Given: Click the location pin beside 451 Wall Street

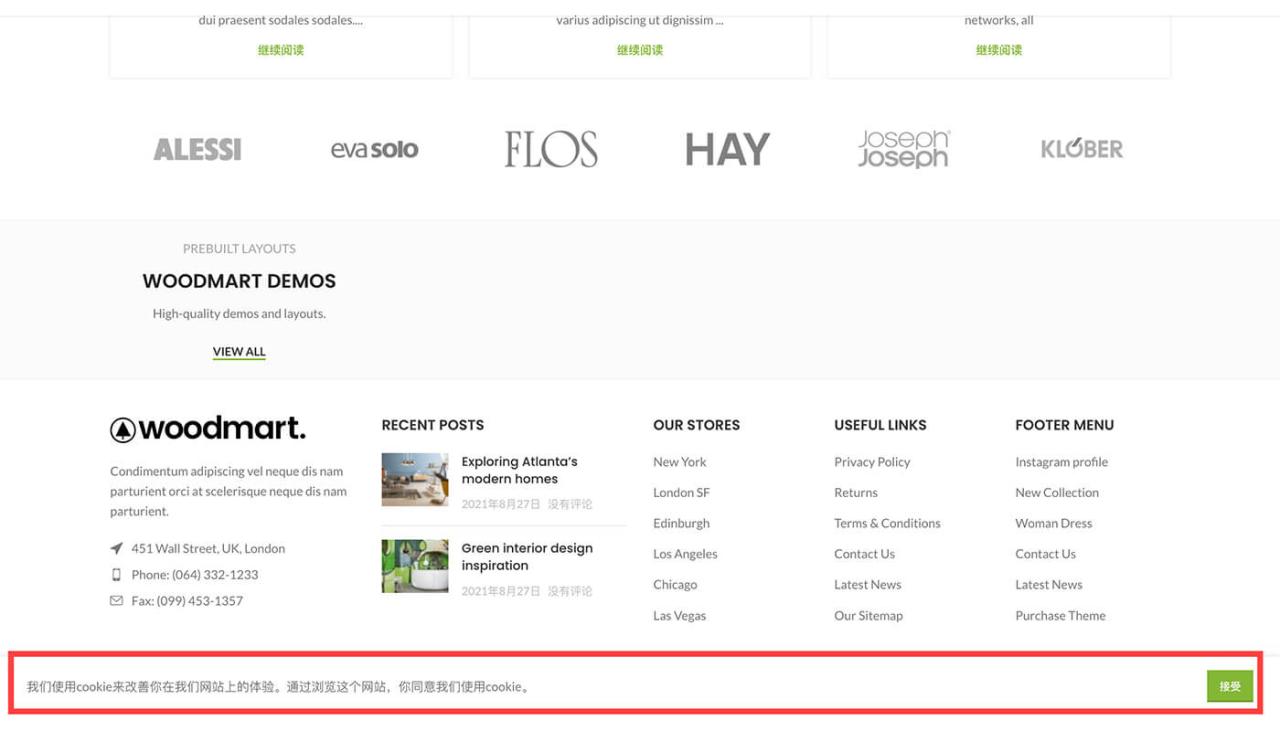Looking at the screenshot, I should click(x=117, y=548).
